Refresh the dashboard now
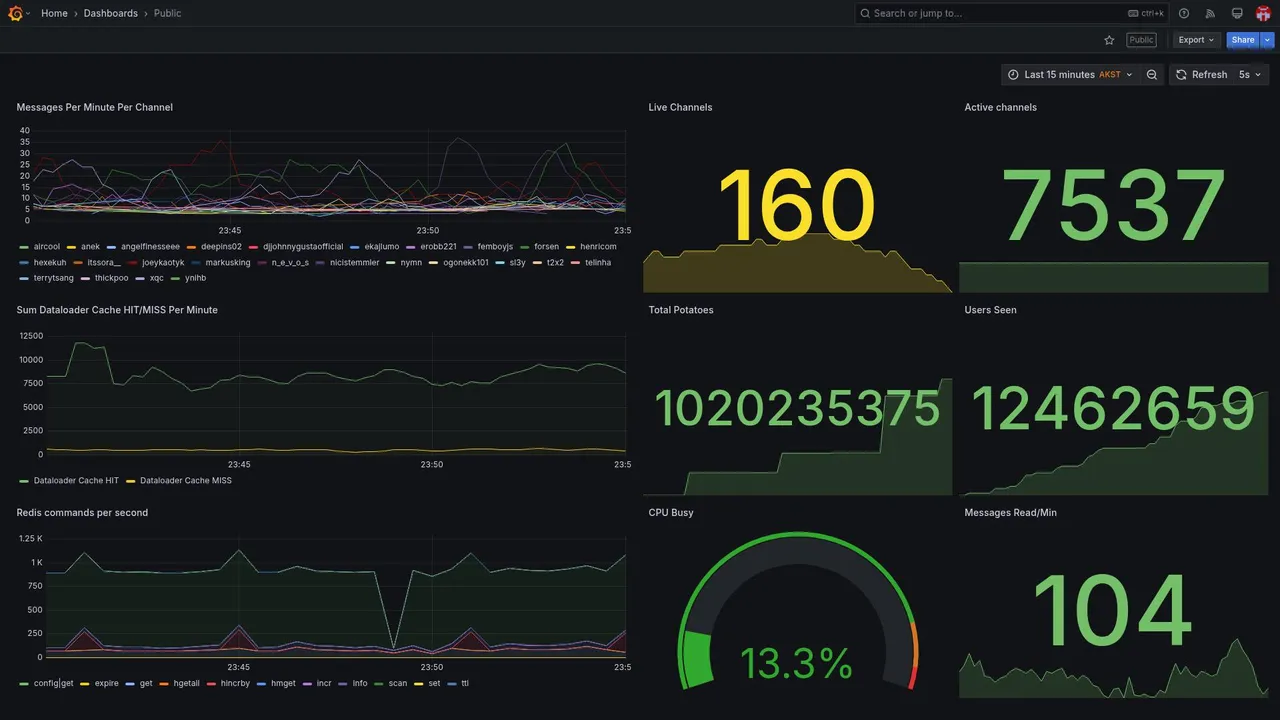This screenshot has height=720, width=1280. click(x=1201, y=75)
